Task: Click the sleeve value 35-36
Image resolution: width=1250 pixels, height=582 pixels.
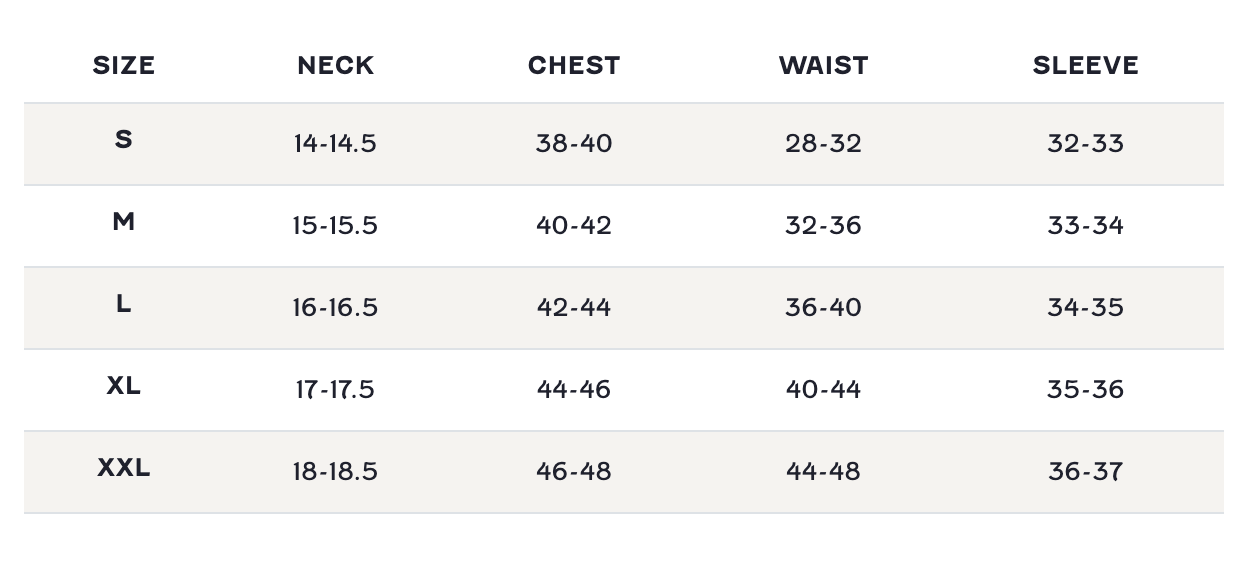Action: click(1085, 390)
